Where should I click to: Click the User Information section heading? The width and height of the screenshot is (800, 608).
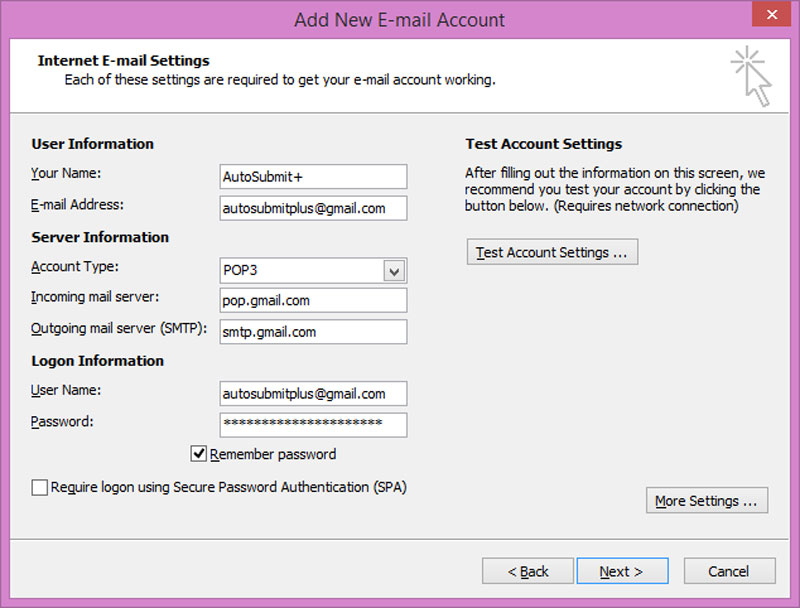pos(92,144)
